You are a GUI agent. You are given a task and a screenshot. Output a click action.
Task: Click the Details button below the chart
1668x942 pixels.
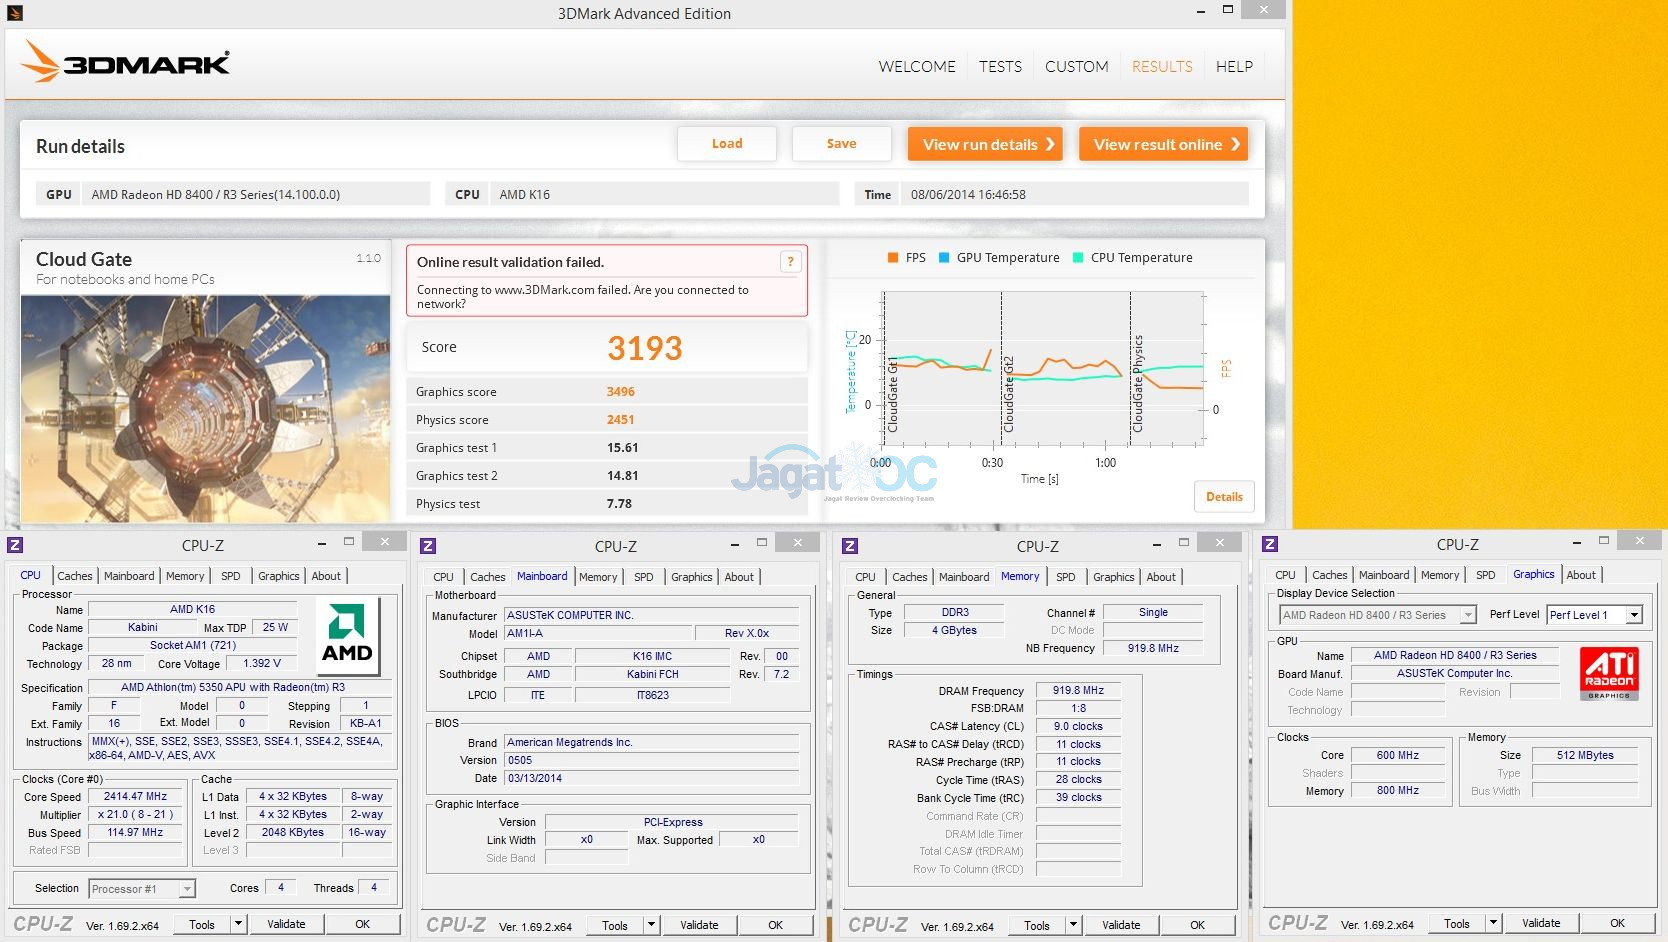click(1223, 497)
